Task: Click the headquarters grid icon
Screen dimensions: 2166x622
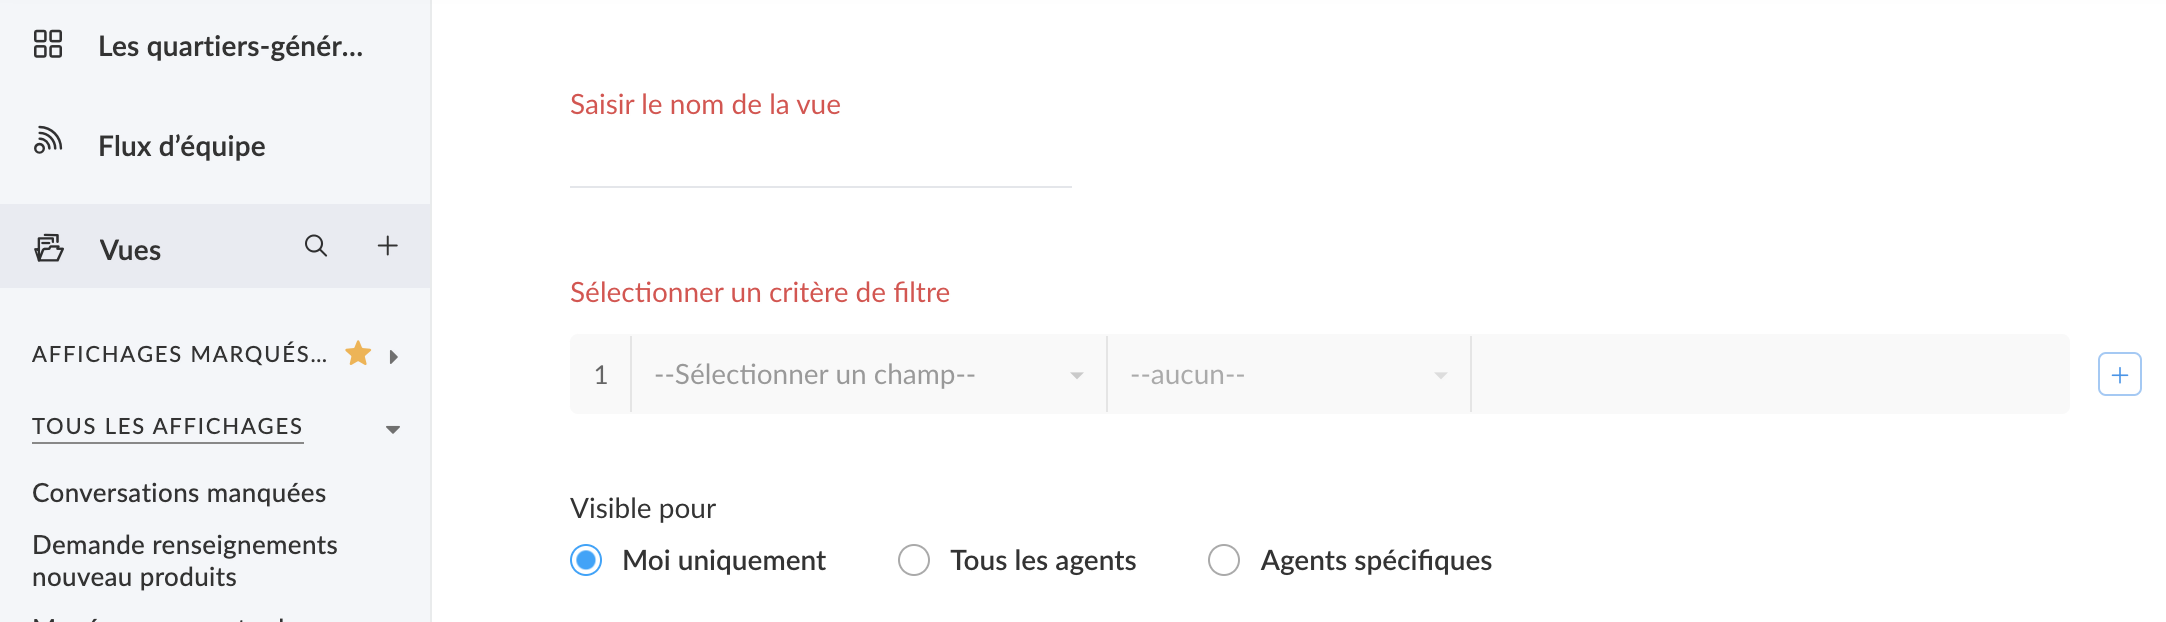Action: click(48, 45)
